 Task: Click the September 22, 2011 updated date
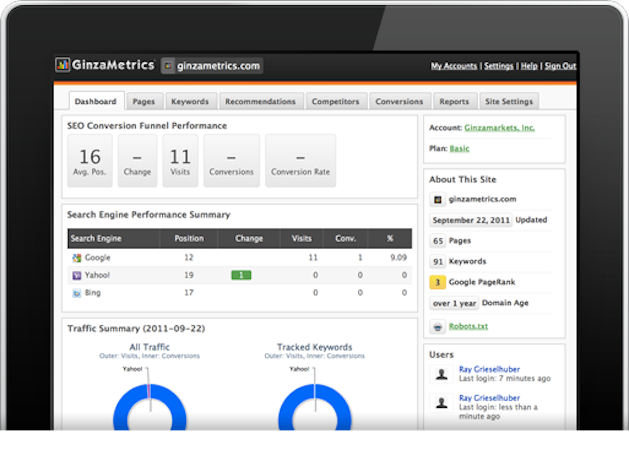click(471, 220)
